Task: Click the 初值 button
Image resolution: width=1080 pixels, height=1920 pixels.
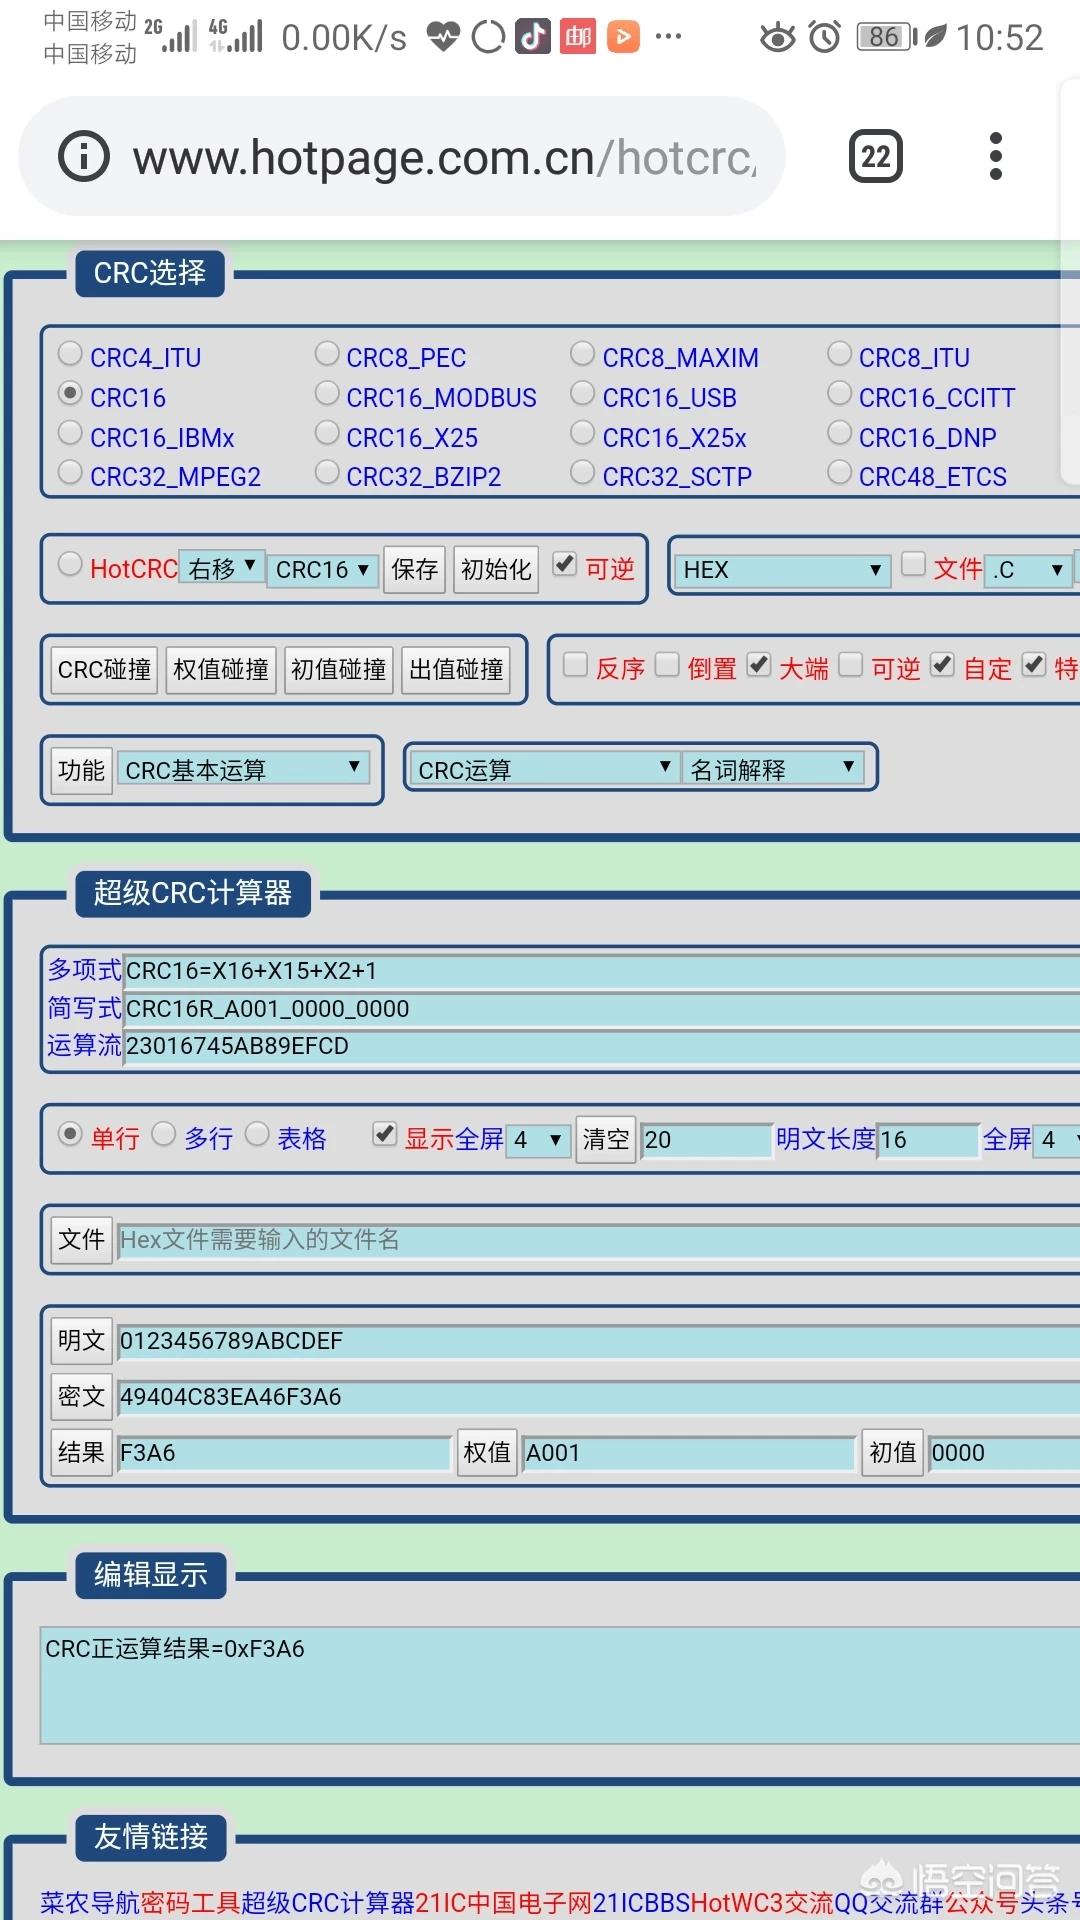Action: [x=893, y=1452]
